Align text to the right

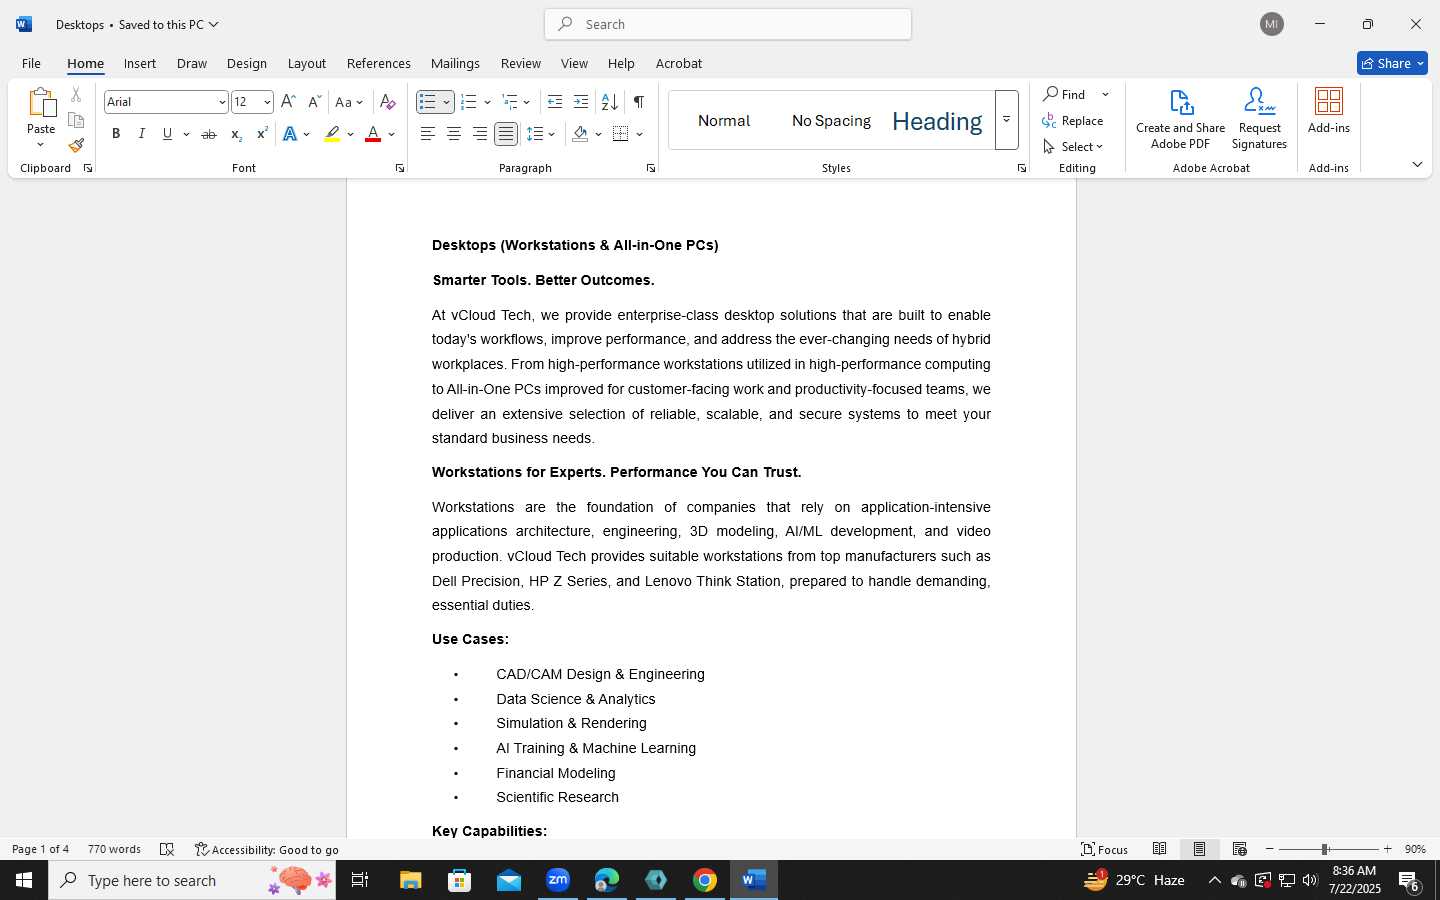480,134
